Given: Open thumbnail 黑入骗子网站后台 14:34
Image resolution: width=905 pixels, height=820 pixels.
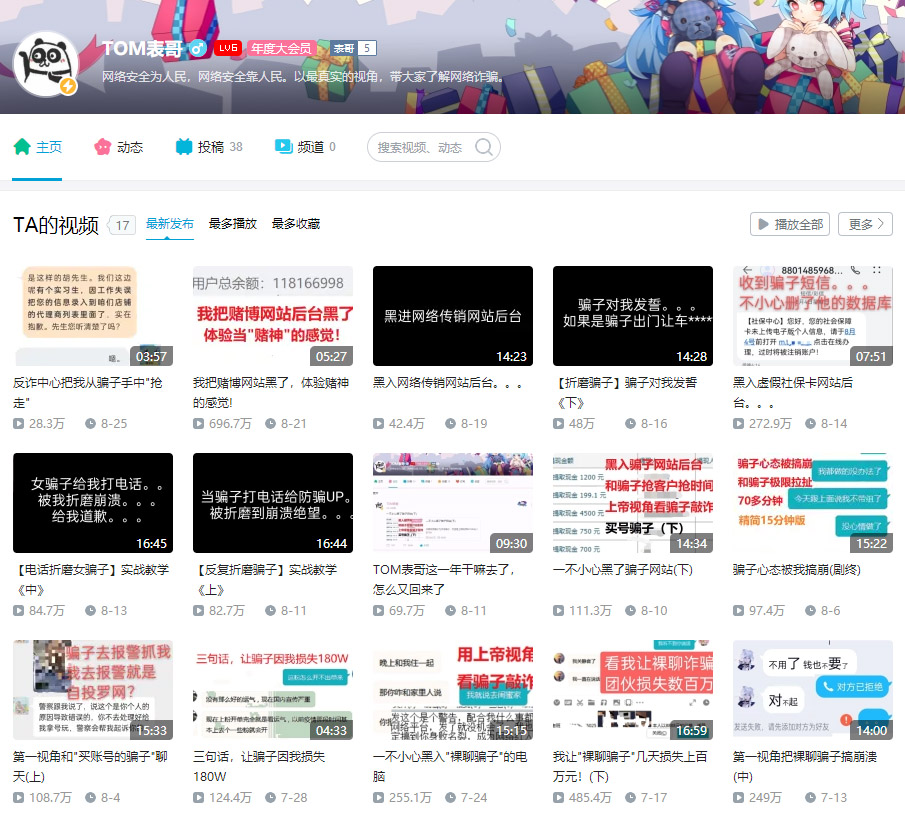Looking at the screenshot, I should pyautogui.click(x=633, y=503).
